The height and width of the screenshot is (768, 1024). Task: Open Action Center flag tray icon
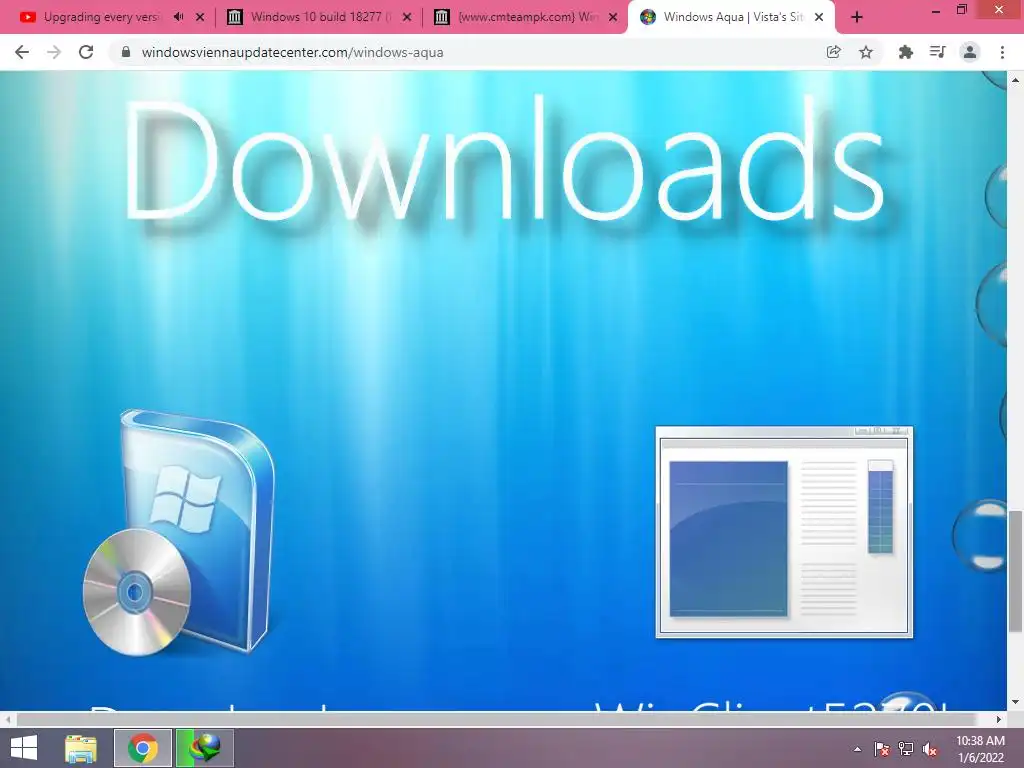tap(882, 749)
